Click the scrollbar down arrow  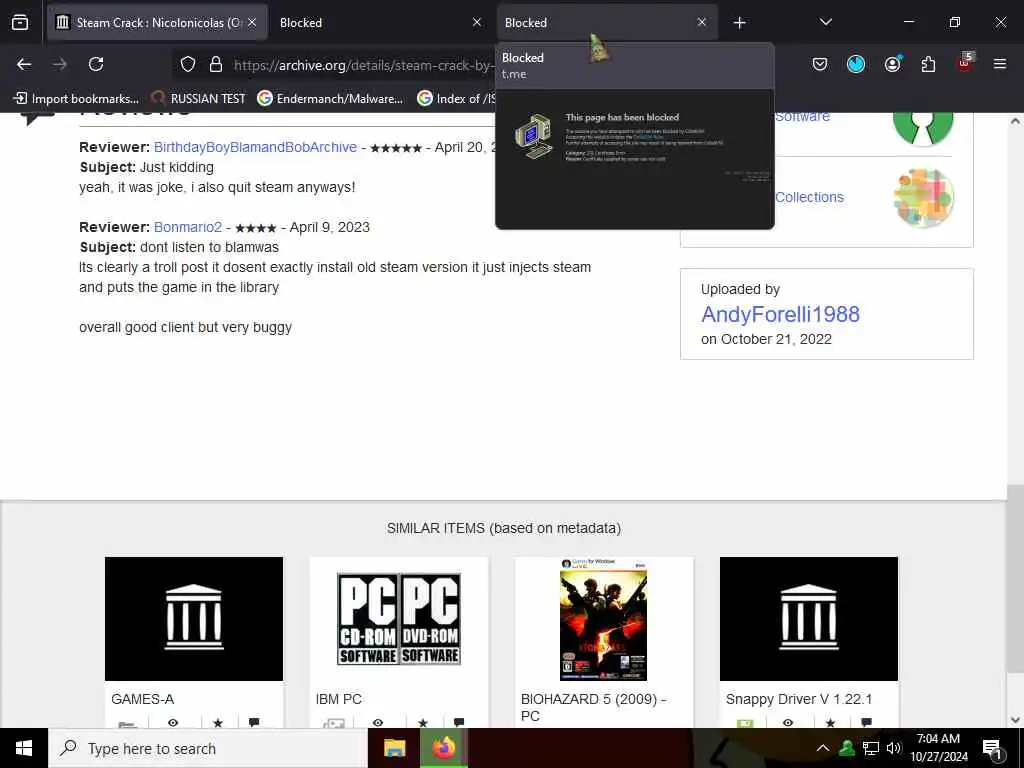click(x=1015, y=720)
